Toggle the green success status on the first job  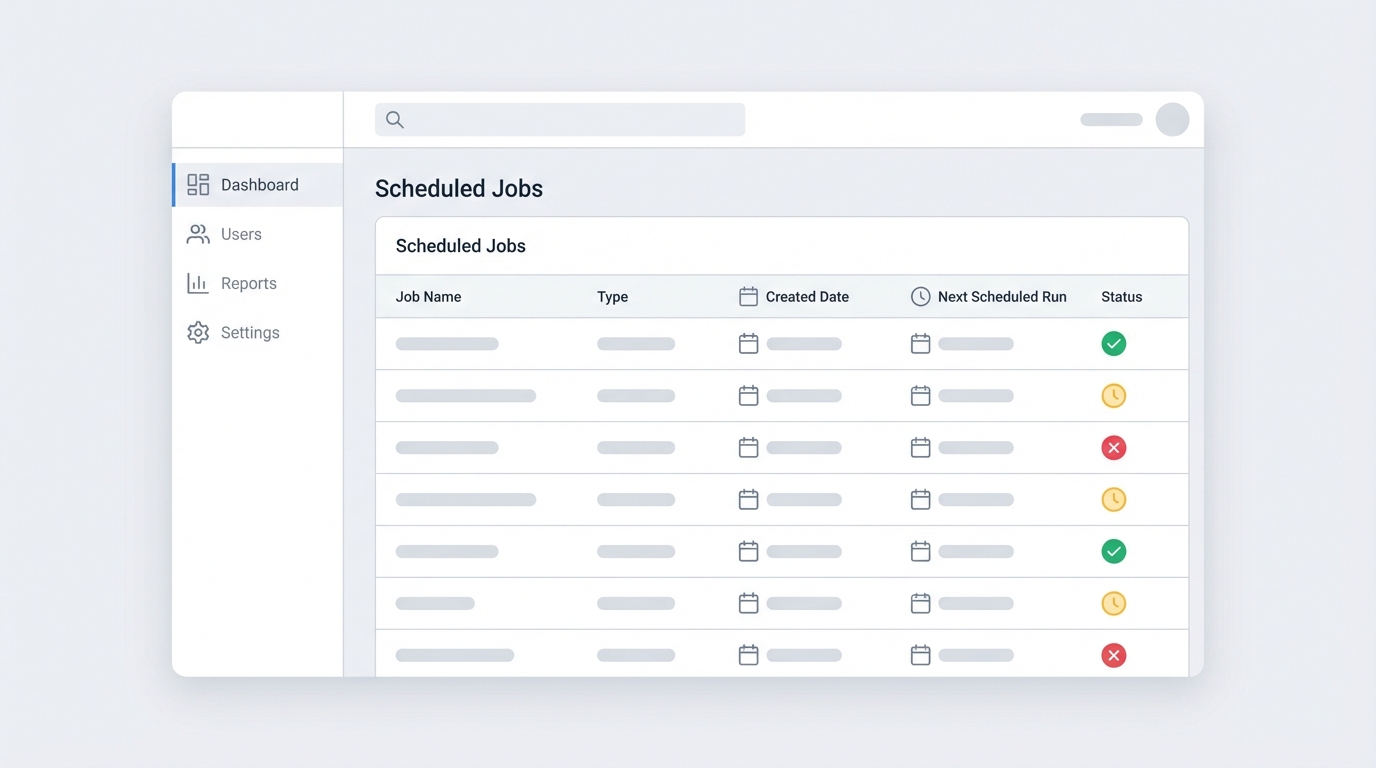click(1113, 343)
